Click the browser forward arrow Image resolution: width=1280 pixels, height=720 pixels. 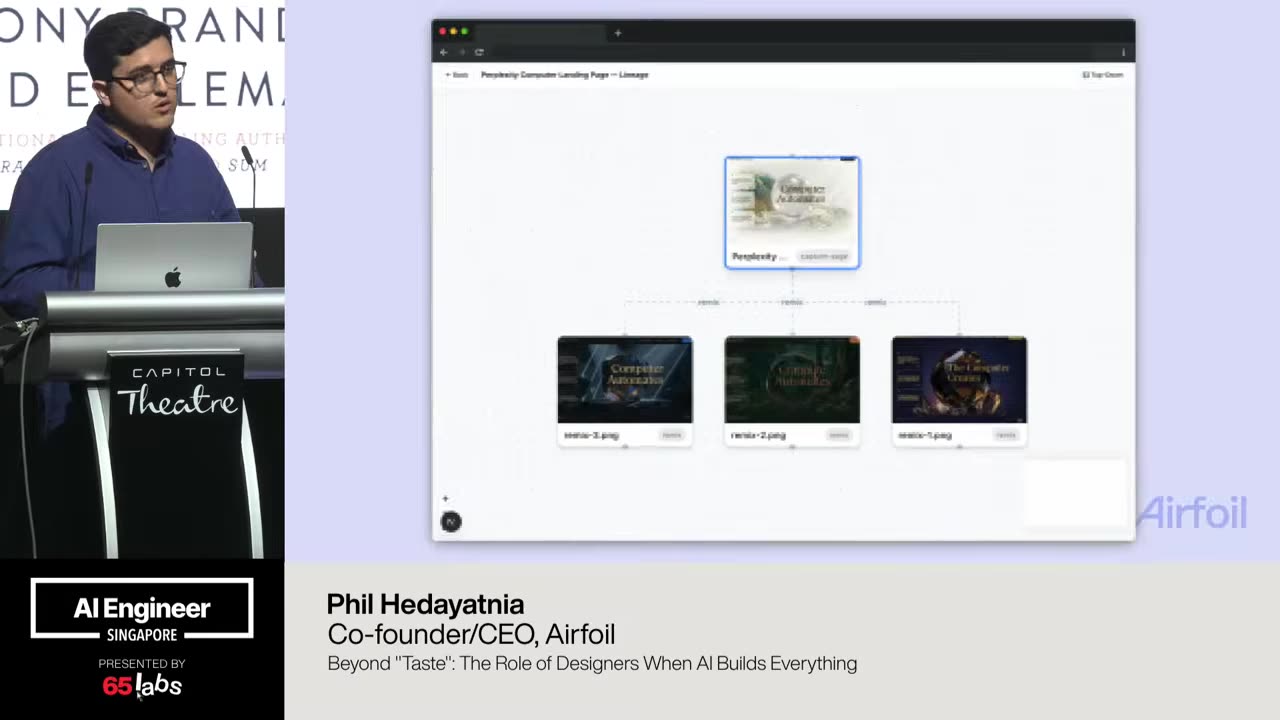pyautogui.click(x=461, y=52)
